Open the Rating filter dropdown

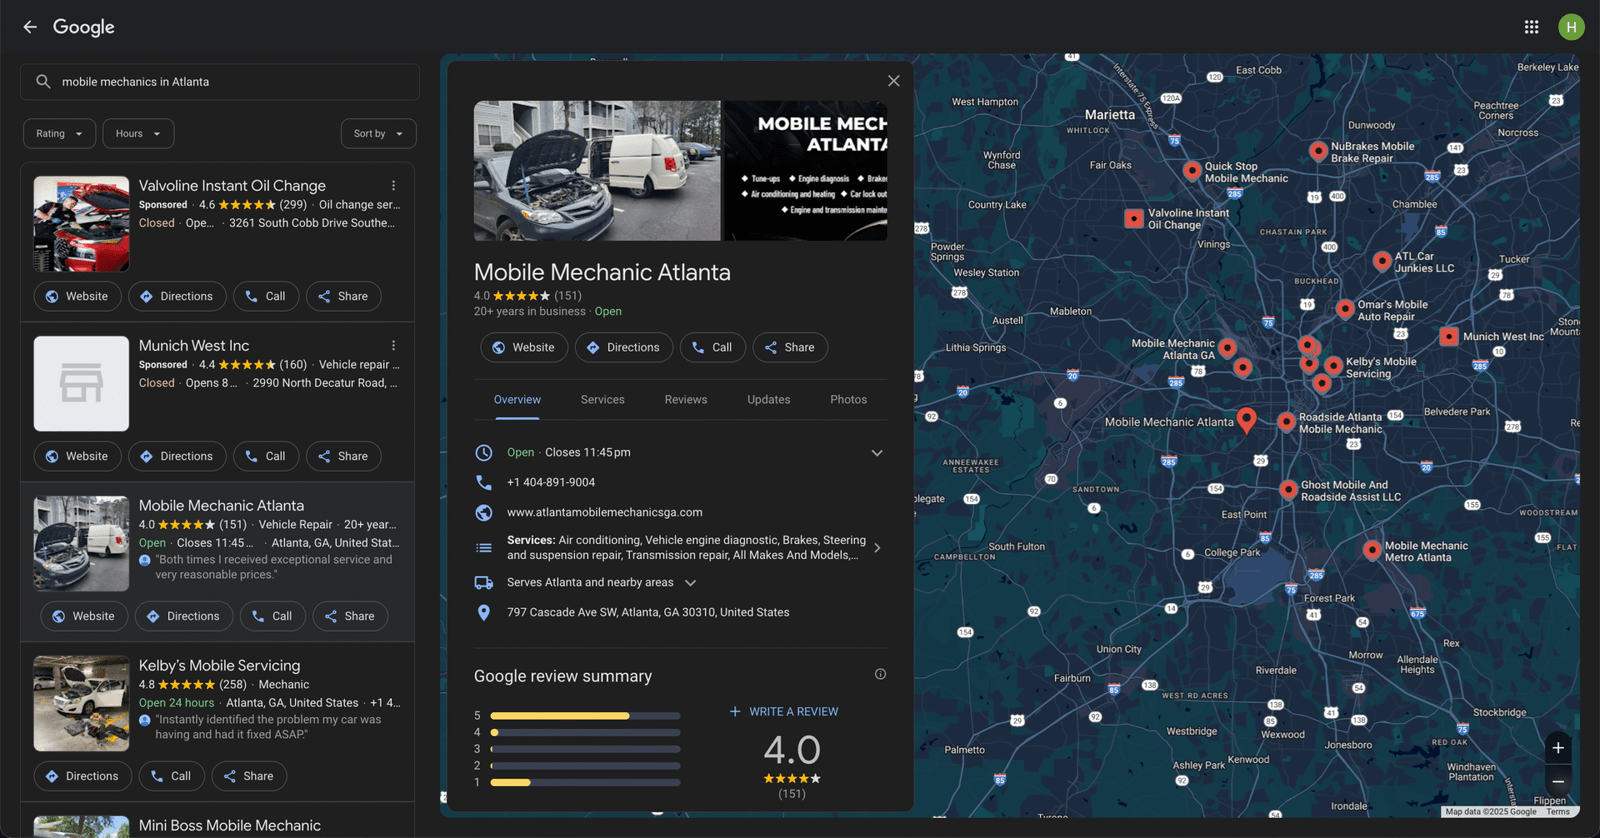(60, 134)
